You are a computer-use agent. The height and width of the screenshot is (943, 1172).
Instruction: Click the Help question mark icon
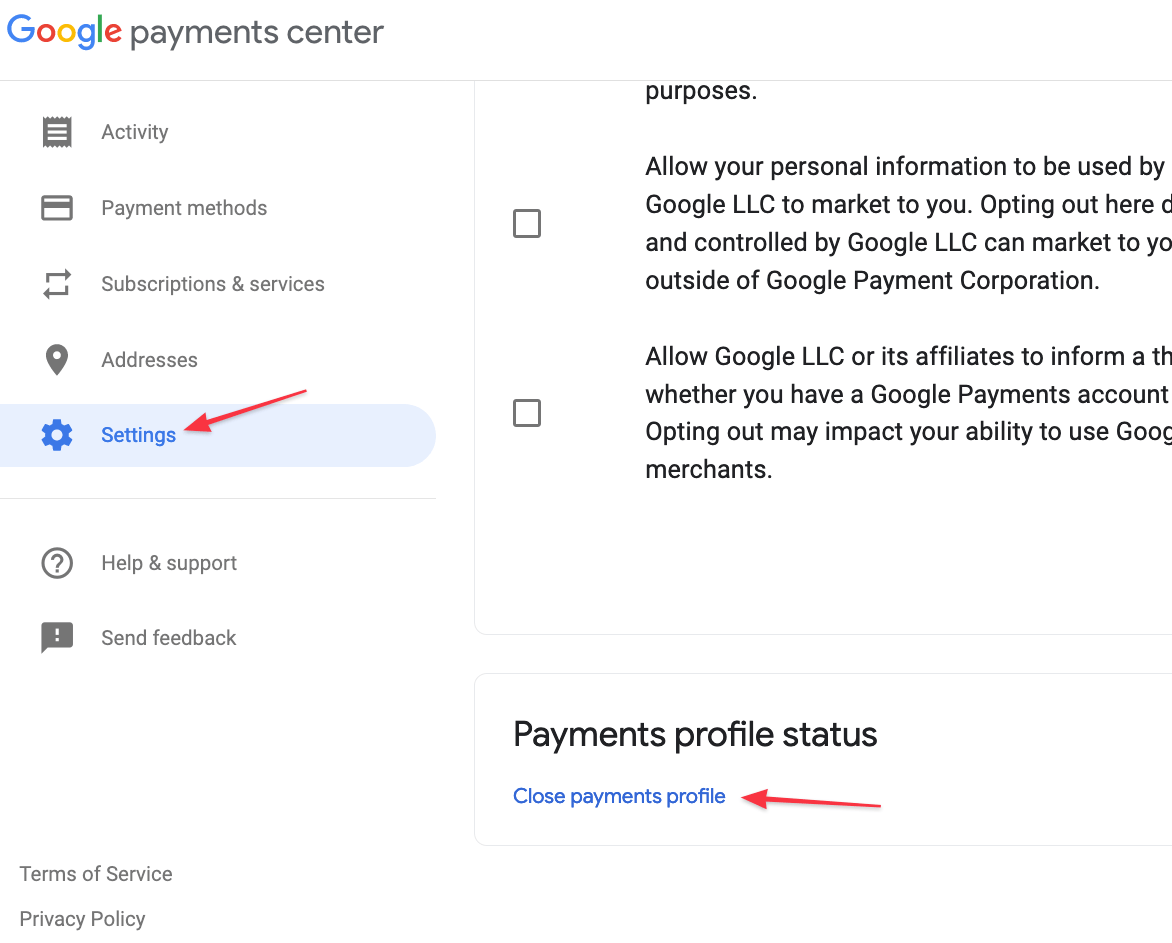point(57,563)
